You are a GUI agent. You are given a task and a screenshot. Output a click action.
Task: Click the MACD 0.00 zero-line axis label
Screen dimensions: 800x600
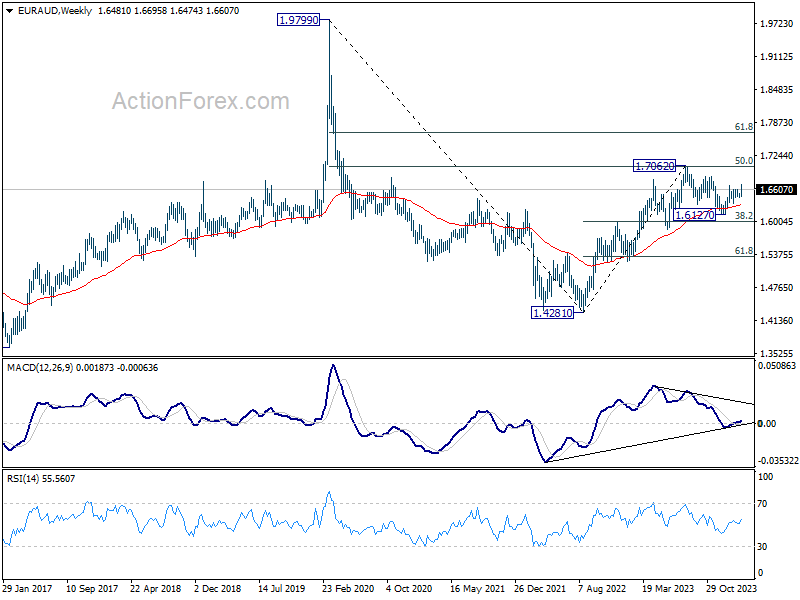click(x=767, y=423)
